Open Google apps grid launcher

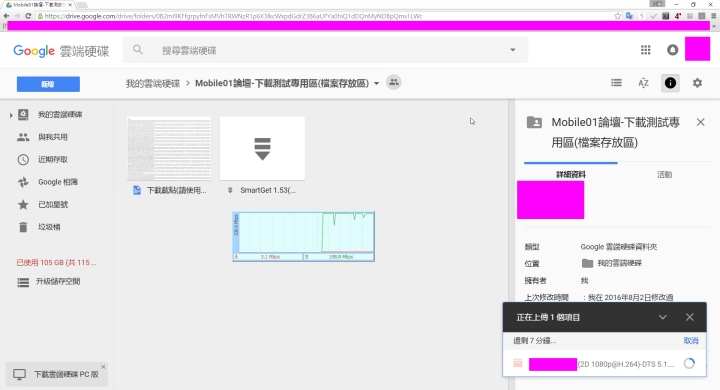tap(645, 50)
